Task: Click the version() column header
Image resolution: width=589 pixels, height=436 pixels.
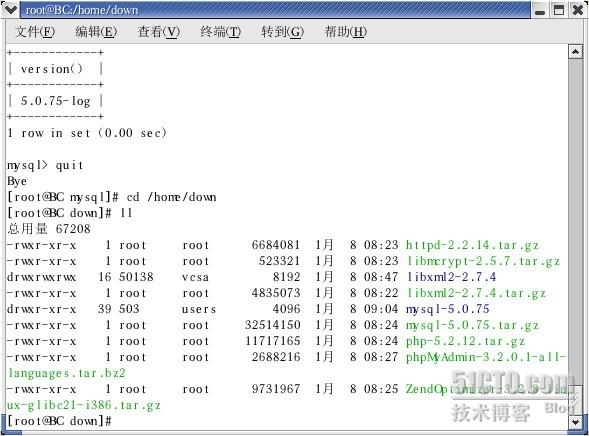Action: (x=52, y=69)
